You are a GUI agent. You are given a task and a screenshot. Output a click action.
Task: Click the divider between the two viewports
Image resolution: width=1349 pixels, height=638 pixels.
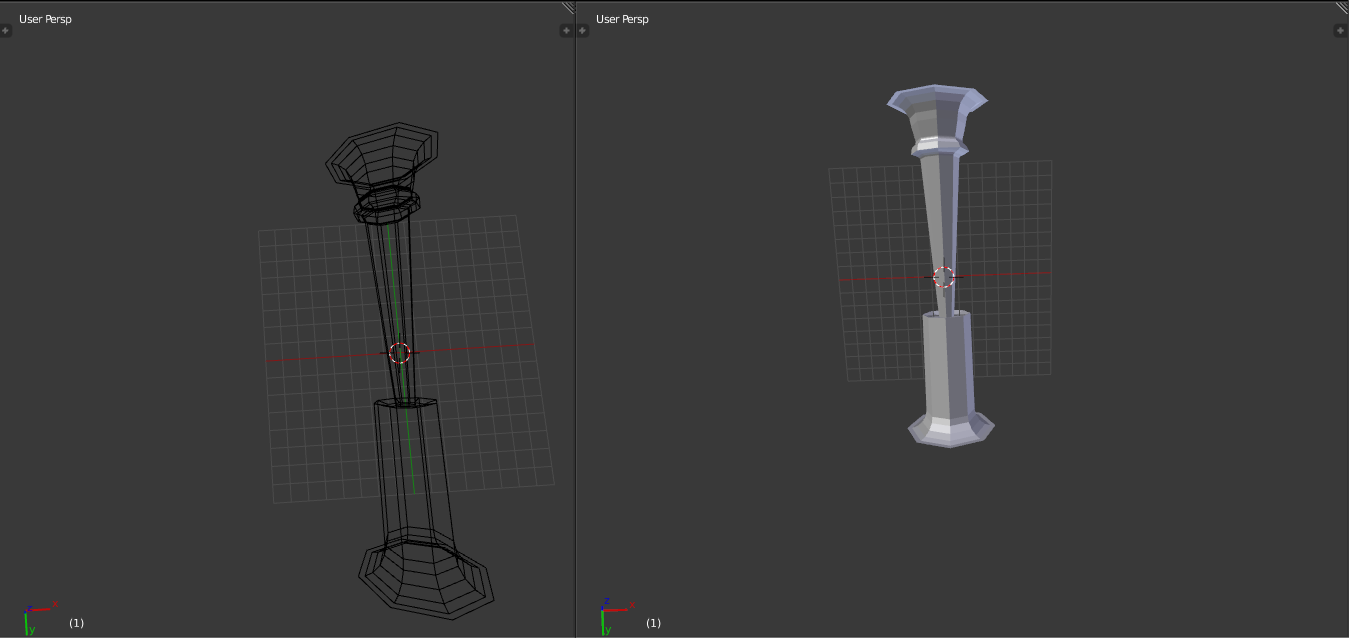576,319
